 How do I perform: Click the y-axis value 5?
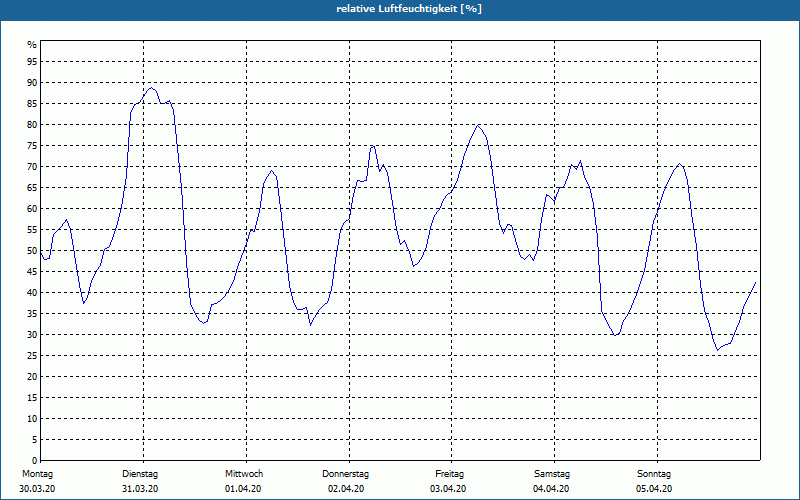coord(35,439)
